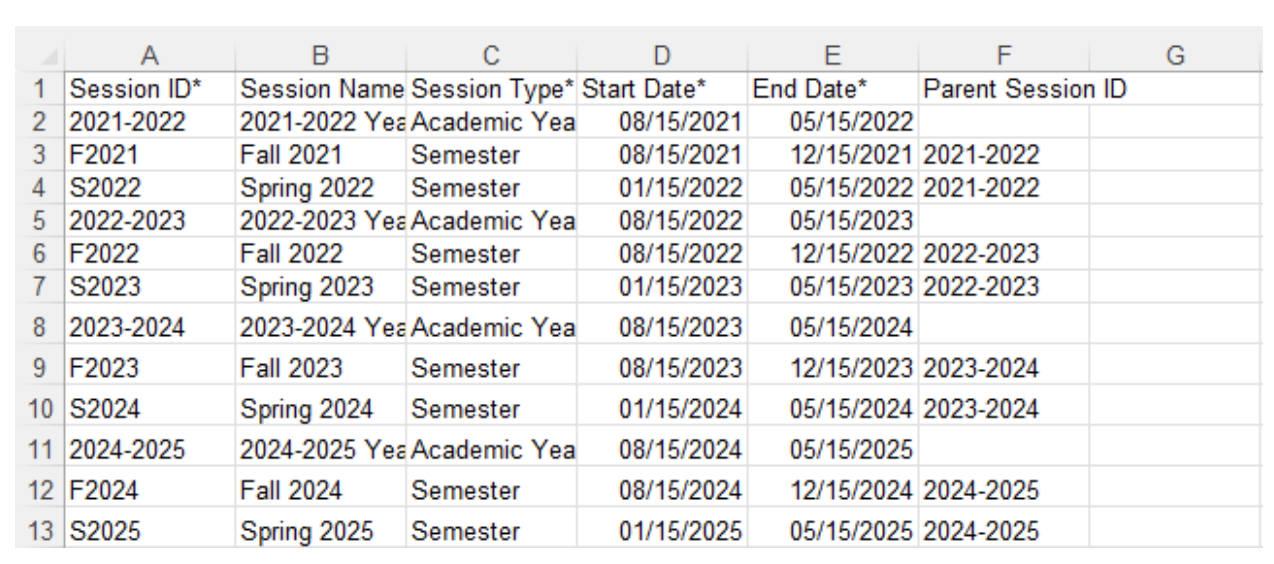This screenshot has width=1274, height=564.
Task: Select cell with session ID 2023-2024
Action: click(x=151, y=327)
